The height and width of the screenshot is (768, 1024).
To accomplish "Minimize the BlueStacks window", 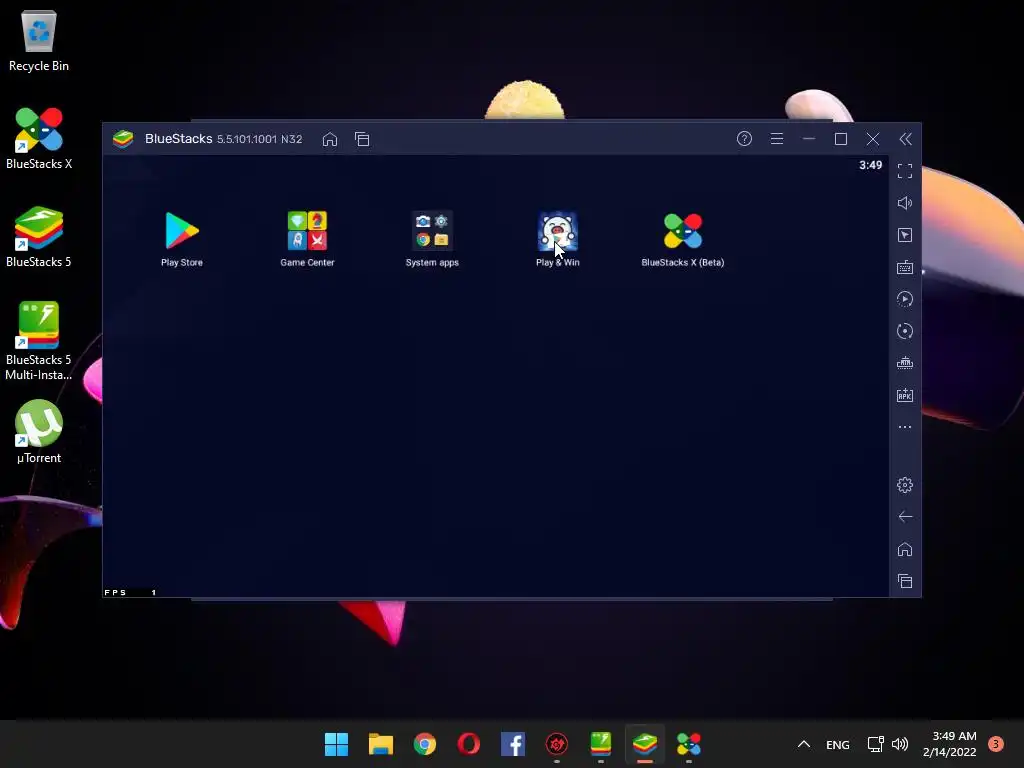I will (x=808, y=138).
